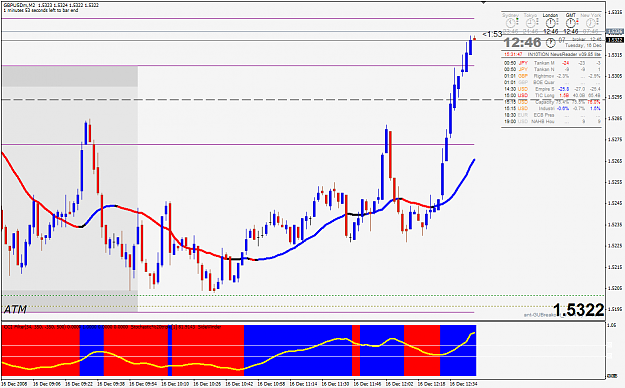
Task: Select the USD Industri news row
Action: tap(552, 108)
